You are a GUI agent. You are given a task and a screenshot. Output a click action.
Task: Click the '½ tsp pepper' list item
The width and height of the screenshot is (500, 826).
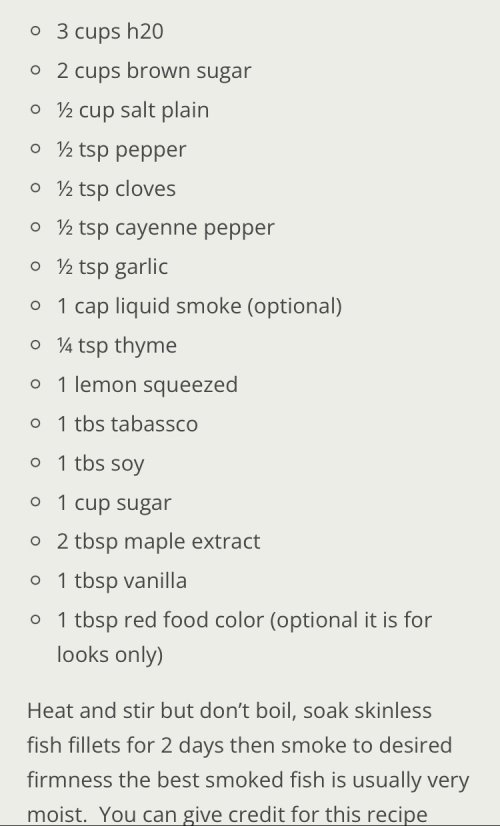[121, 150]
